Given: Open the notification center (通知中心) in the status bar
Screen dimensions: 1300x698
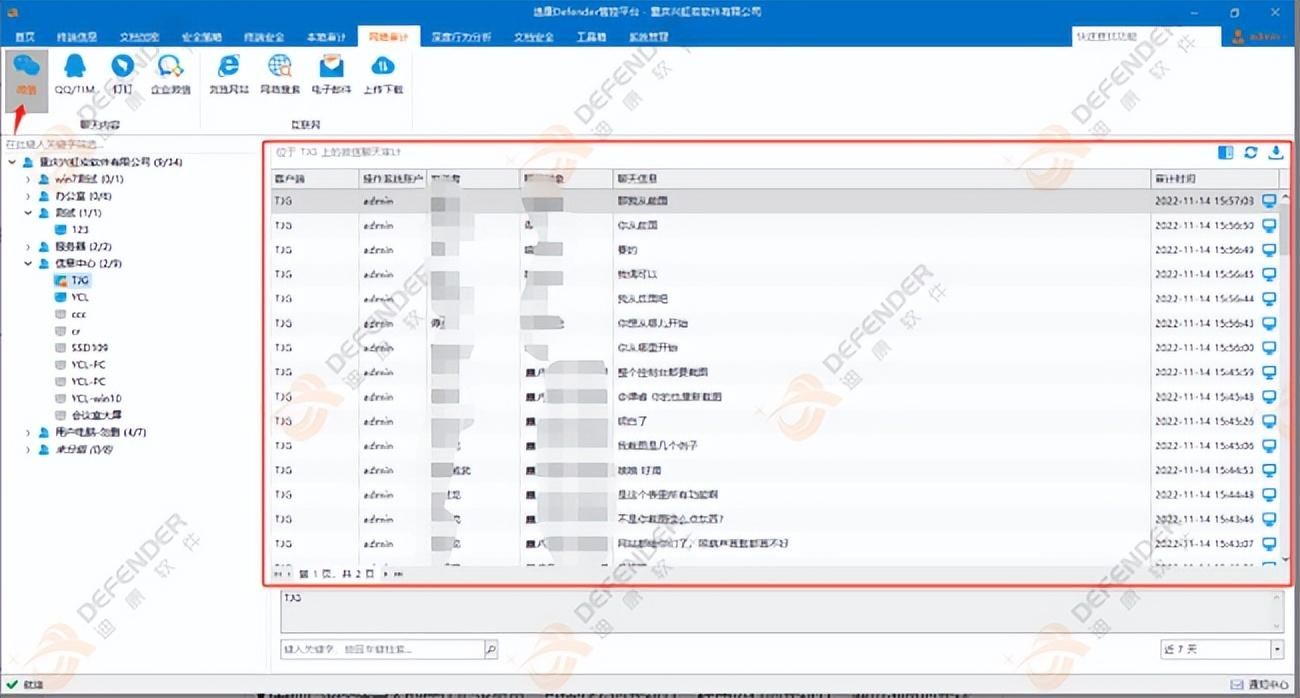Looking at the screenshot, I should (1259, 685).
